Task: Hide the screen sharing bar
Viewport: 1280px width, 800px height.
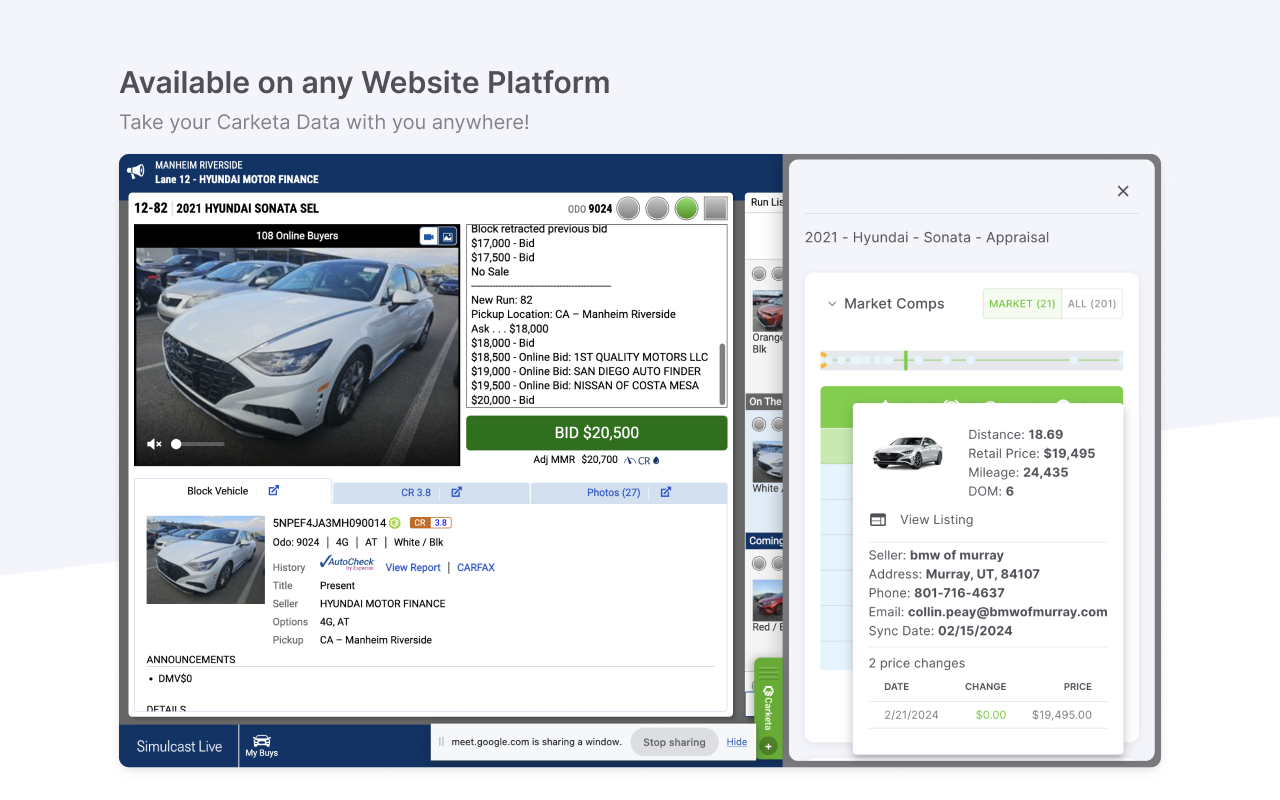Action: 737,742
